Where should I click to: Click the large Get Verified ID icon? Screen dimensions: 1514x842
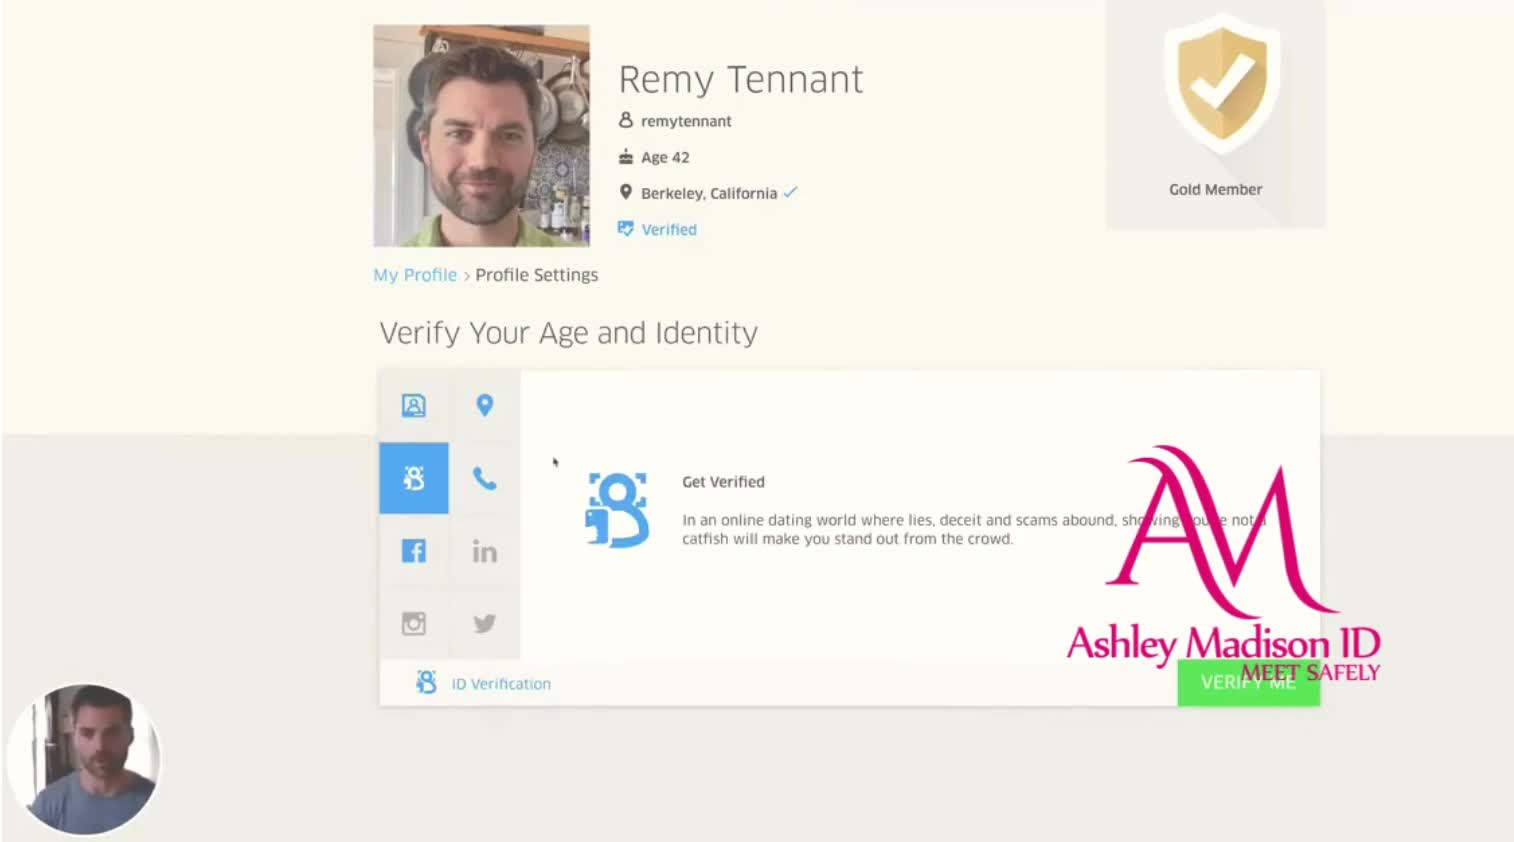pyautogui.click(x=617, y=510)
